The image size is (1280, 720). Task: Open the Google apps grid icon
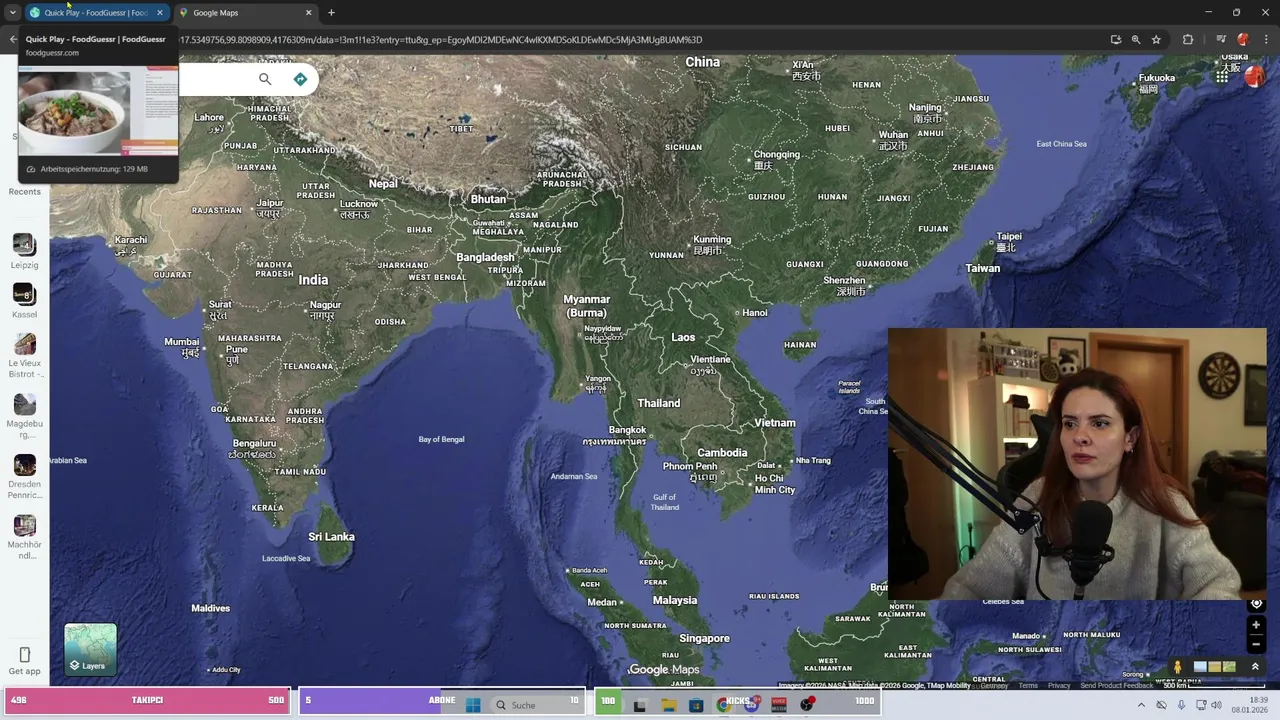(x=1222, y=76)
